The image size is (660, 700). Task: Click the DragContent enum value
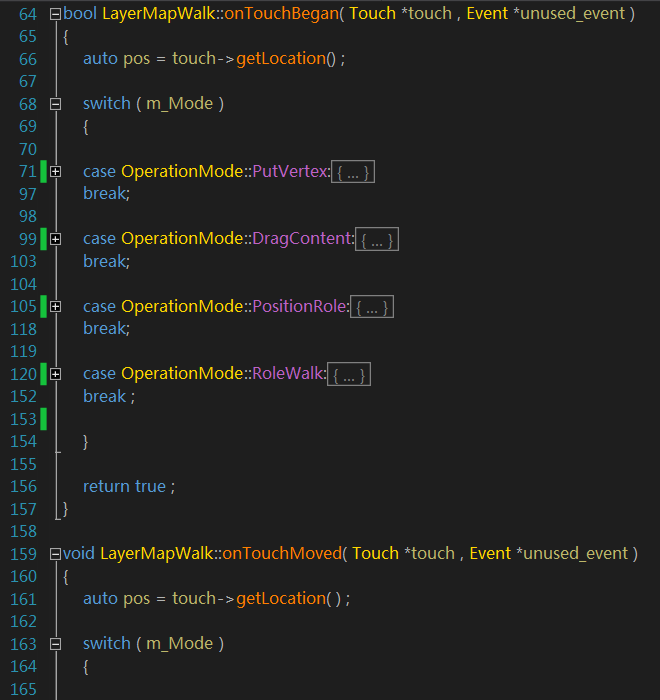(x=302, y=239)
